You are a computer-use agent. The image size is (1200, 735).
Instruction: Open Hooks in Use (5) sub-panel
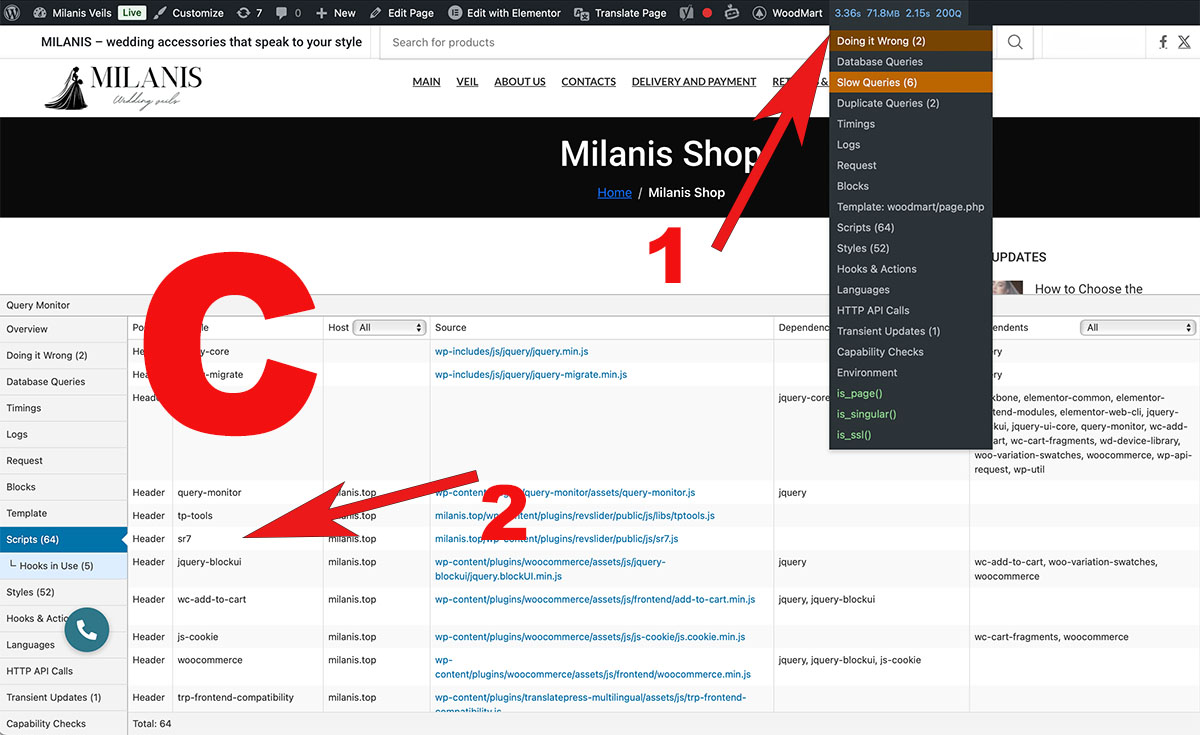[x=63, y=566]
